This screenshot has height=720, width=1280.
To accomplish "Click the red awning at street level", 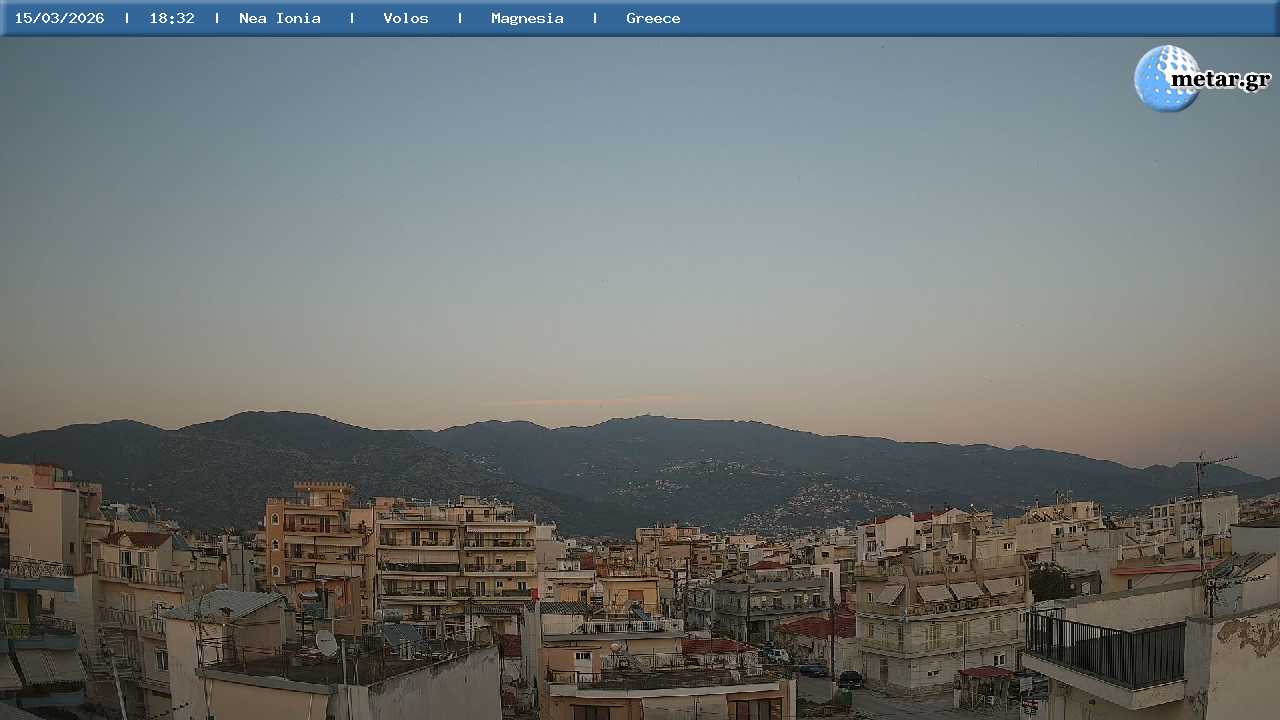I will [986, 672].
